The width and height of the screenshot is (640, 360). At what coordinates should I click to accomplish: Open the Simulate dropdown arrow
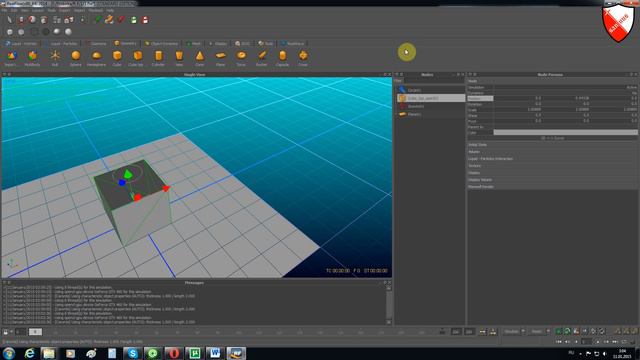coord(523,331)
